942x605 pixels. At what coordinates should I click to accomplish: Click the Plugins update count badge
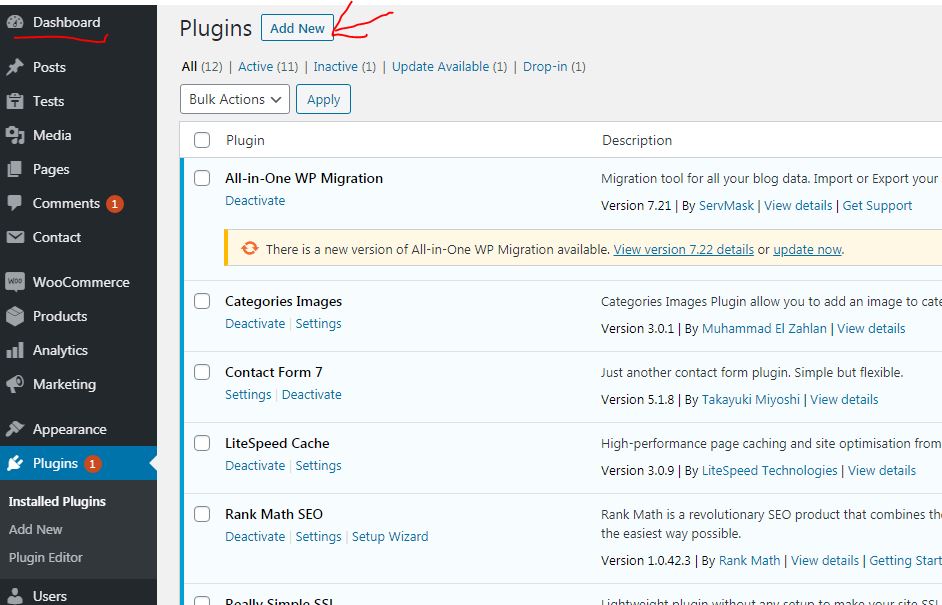93,464
